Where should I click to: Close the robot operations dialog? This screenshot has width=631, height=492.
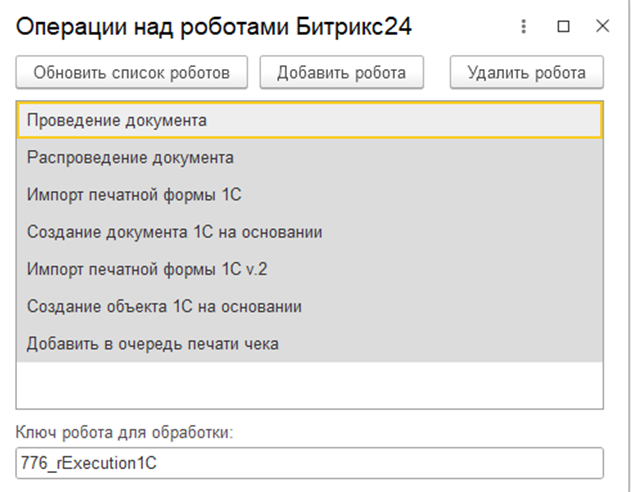pos(602,27)
